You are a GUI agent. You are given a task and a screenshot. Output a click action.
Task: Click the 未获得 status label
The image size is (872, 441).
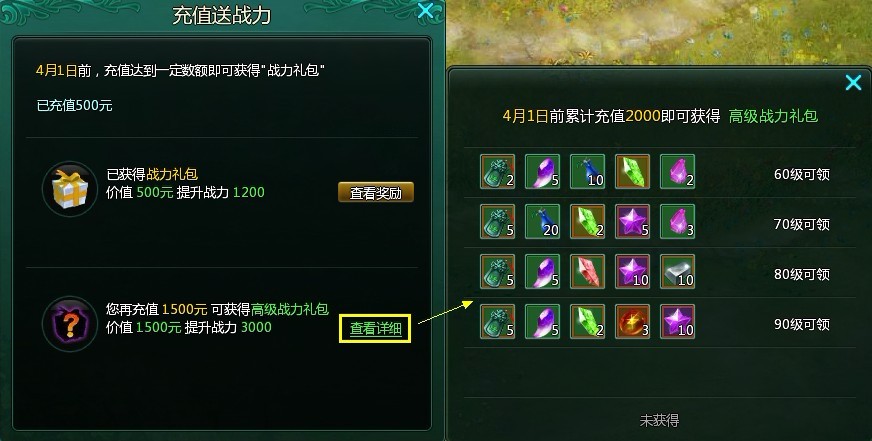click(660, 420)
